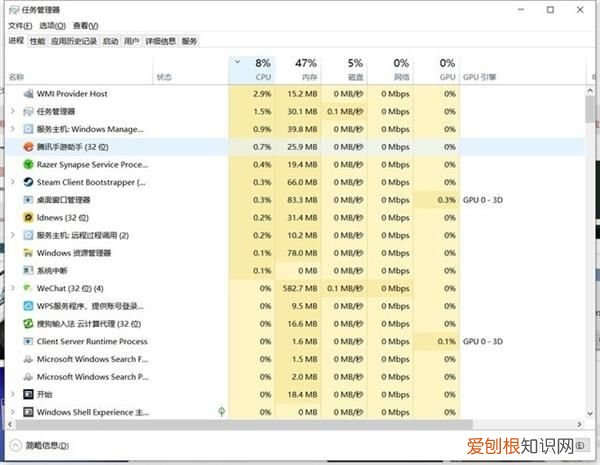Click the vertical scrollbar down arrow
Viewport: 600px width, 465px height.
pos(590,413)
